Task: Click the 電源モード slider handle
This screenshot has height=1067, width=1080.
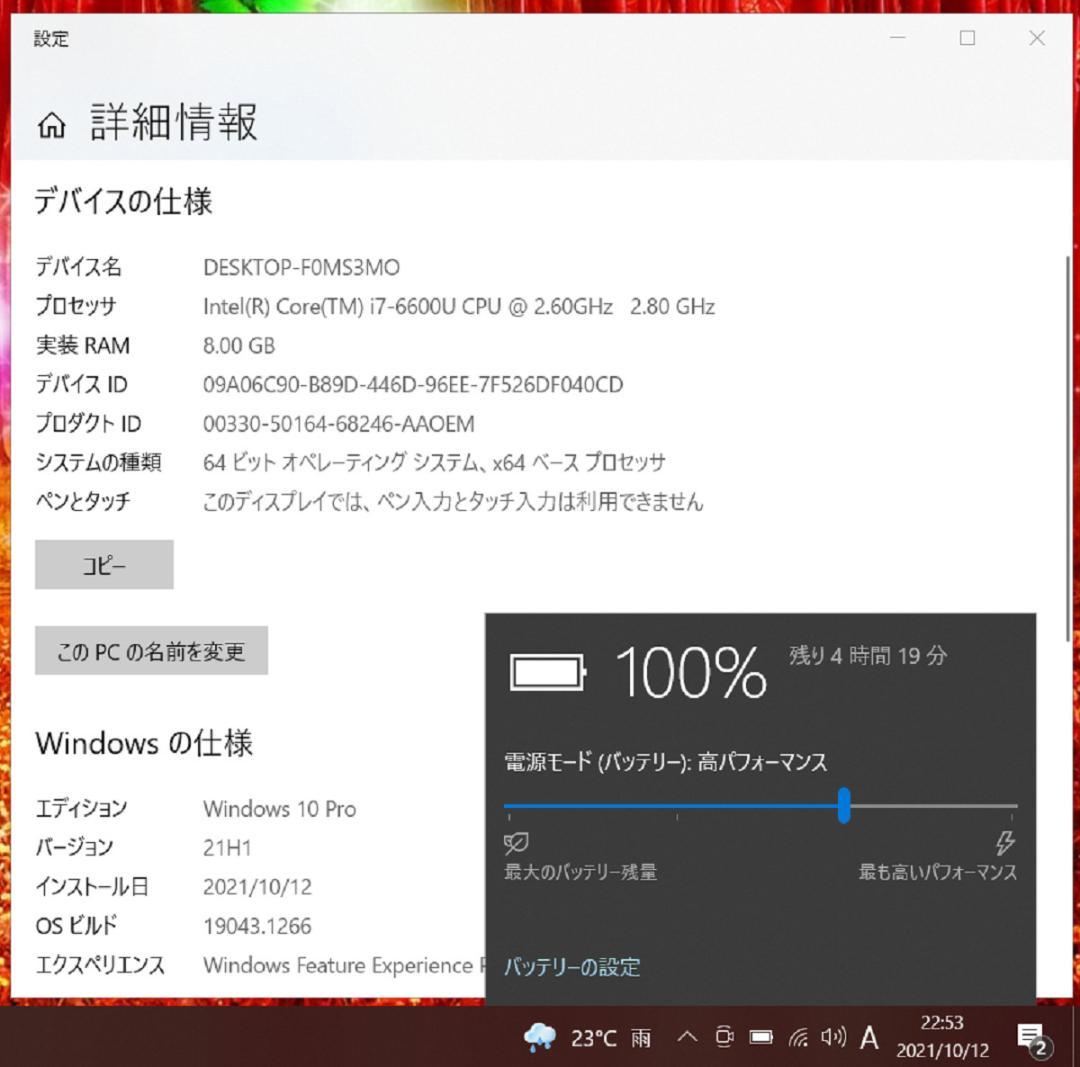Action: 845,805
